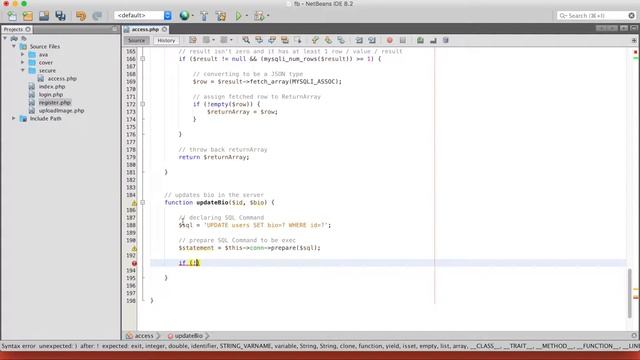Click the Build Project hammer icon

204,16
